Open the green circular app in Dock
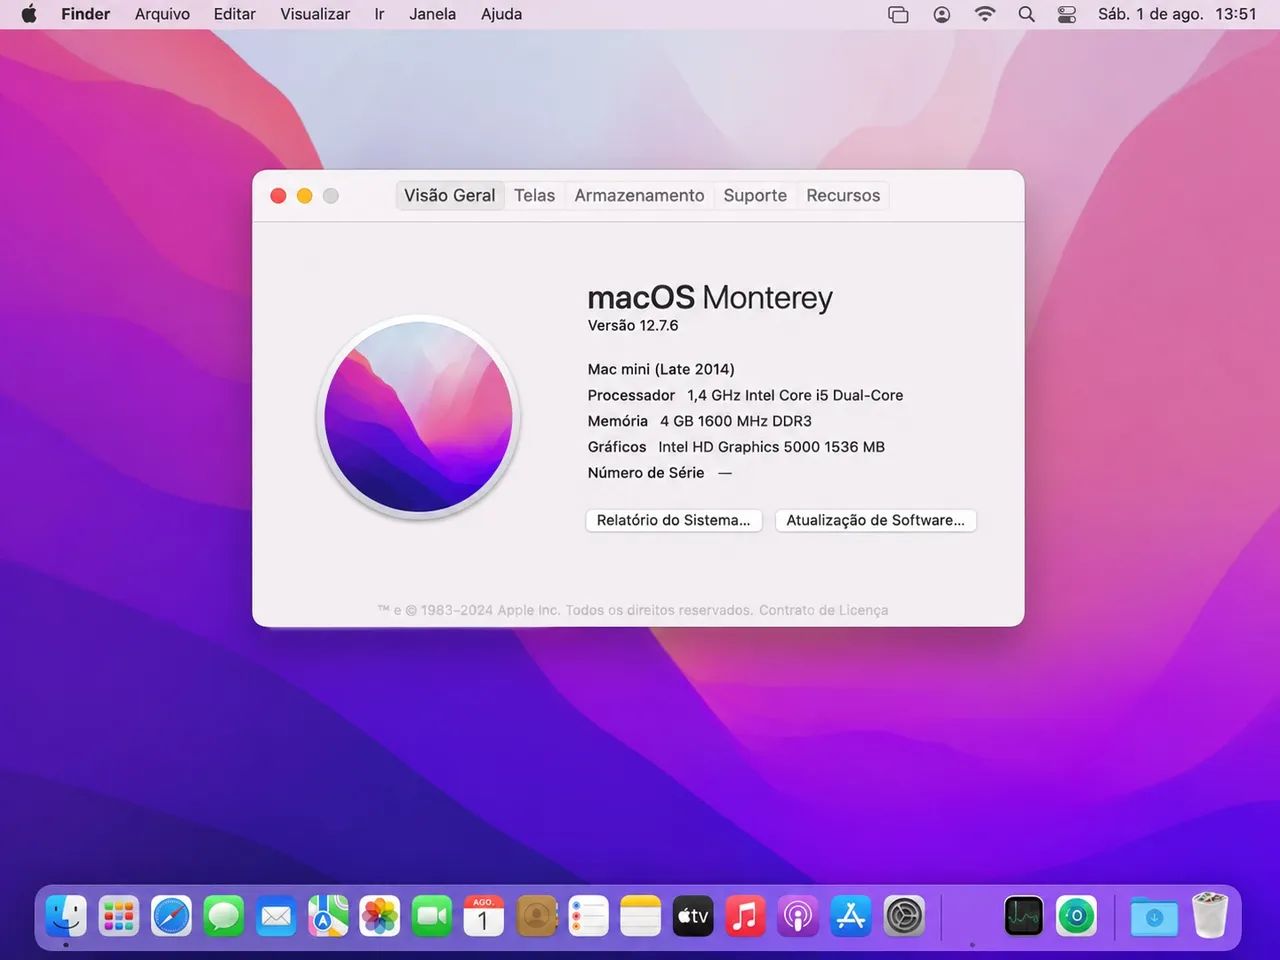The image size is (1280, 960). pos(1077,916)
